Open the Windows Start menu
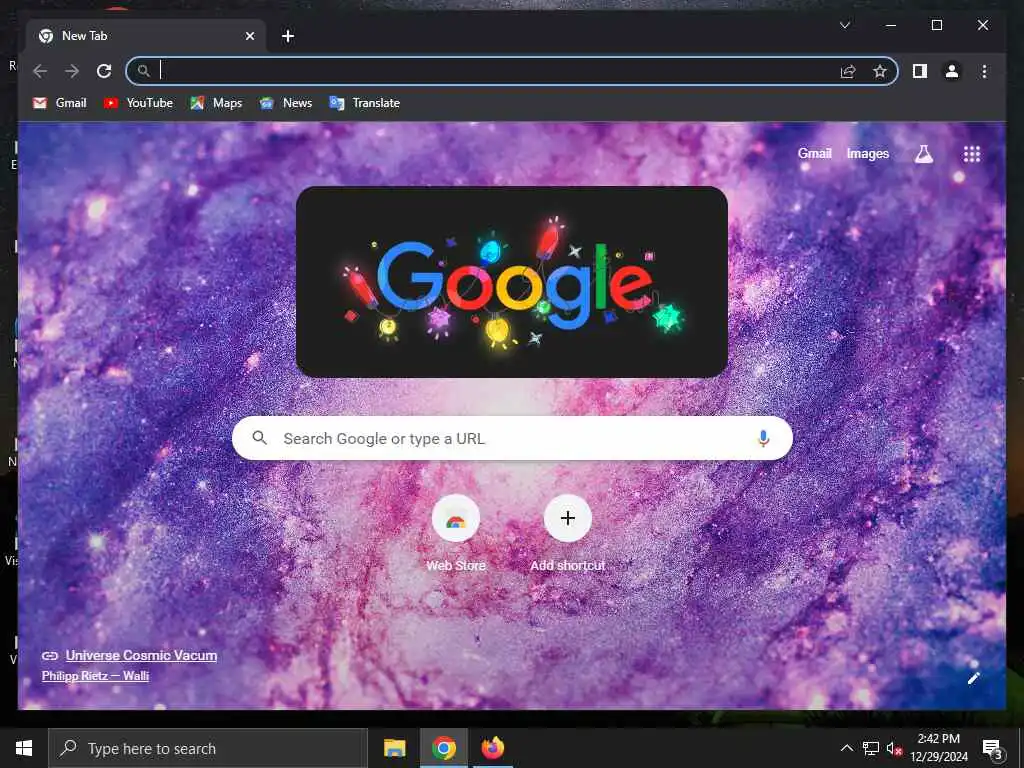Viewport: 1024px width, 768px height. [x=24, y=748]
